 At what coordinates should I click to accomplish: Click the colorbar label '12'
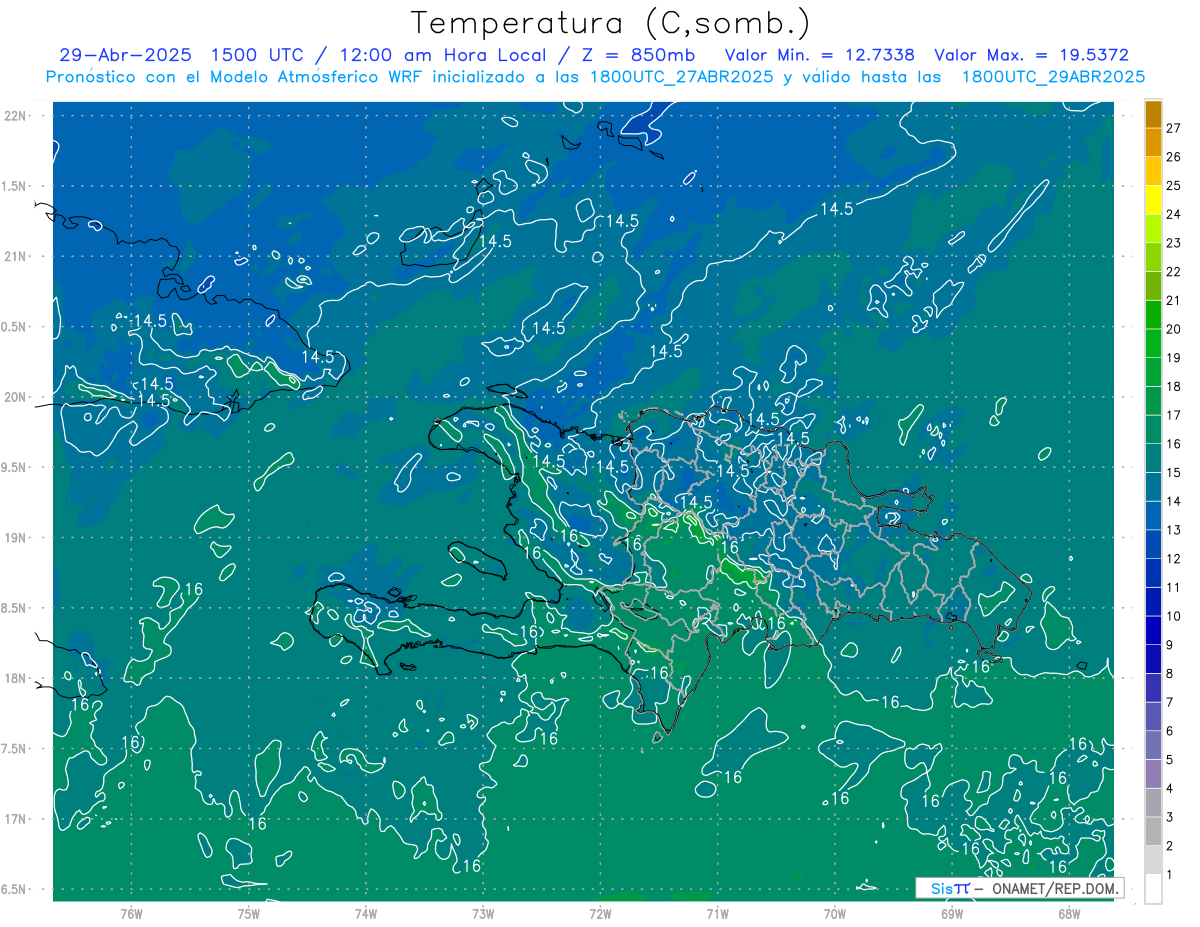pyautogui.click(x=1174, y=559)
